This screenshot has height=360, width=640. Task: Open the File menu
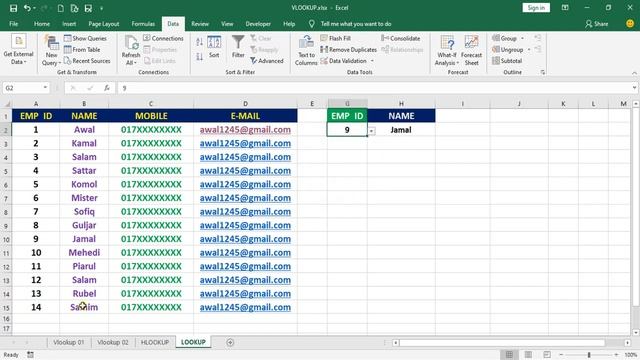click(x=13, y=24)
